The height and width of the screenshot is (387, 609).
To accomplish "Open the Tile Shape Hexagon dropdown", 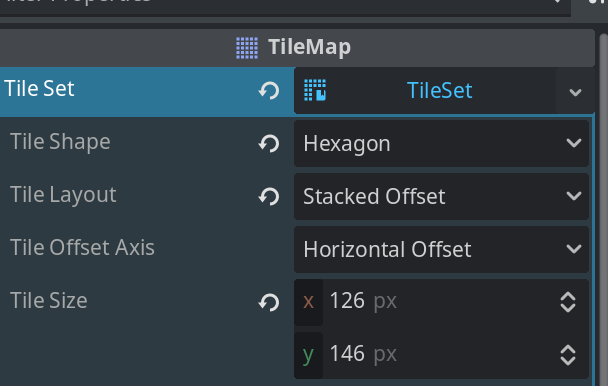I will [442, 143].
